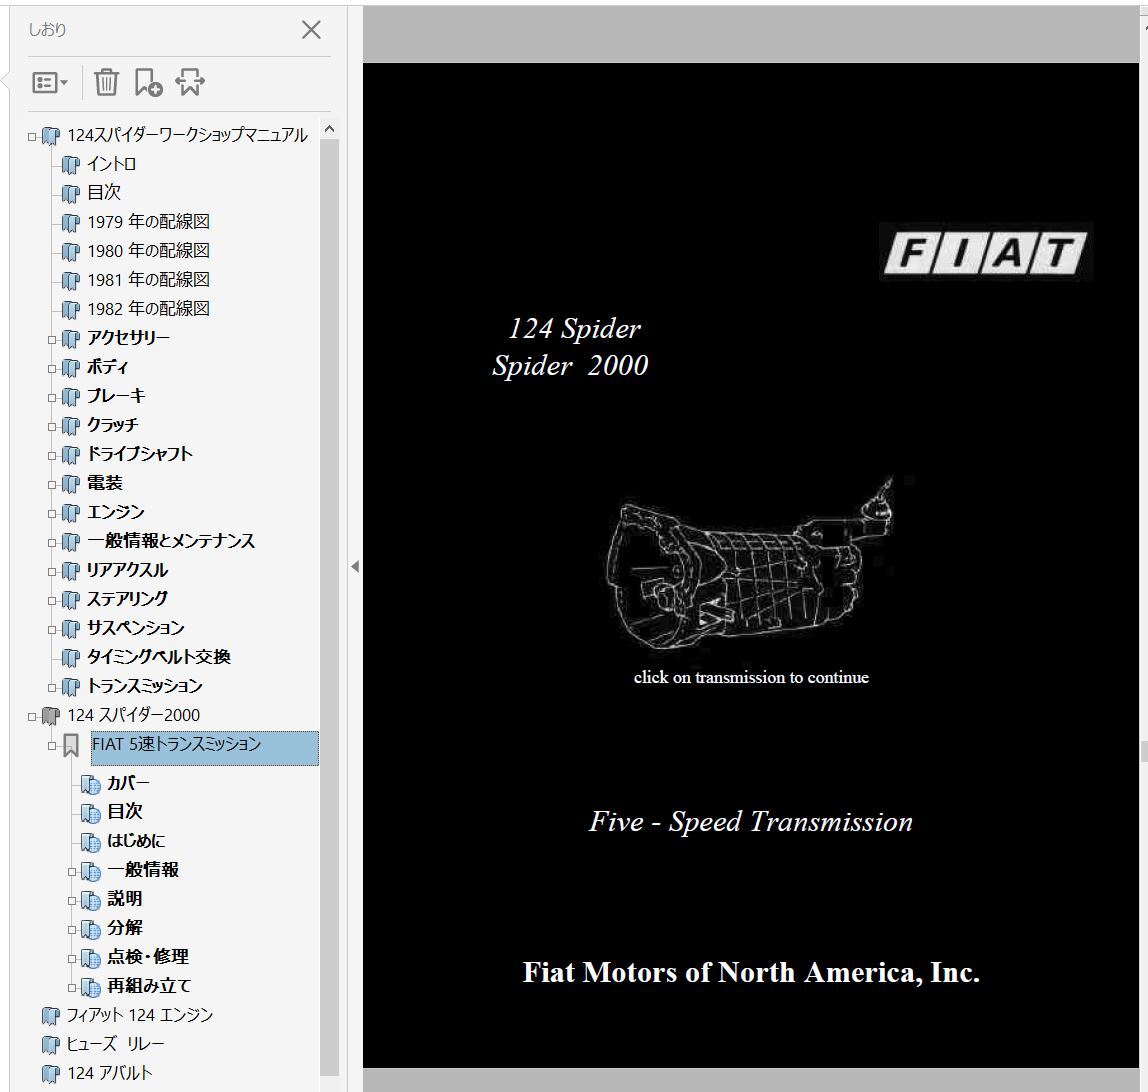The image size is (1148, 1092).
Task: Open the bookmark options dropdown menu
Action: [x=50, y=83]
